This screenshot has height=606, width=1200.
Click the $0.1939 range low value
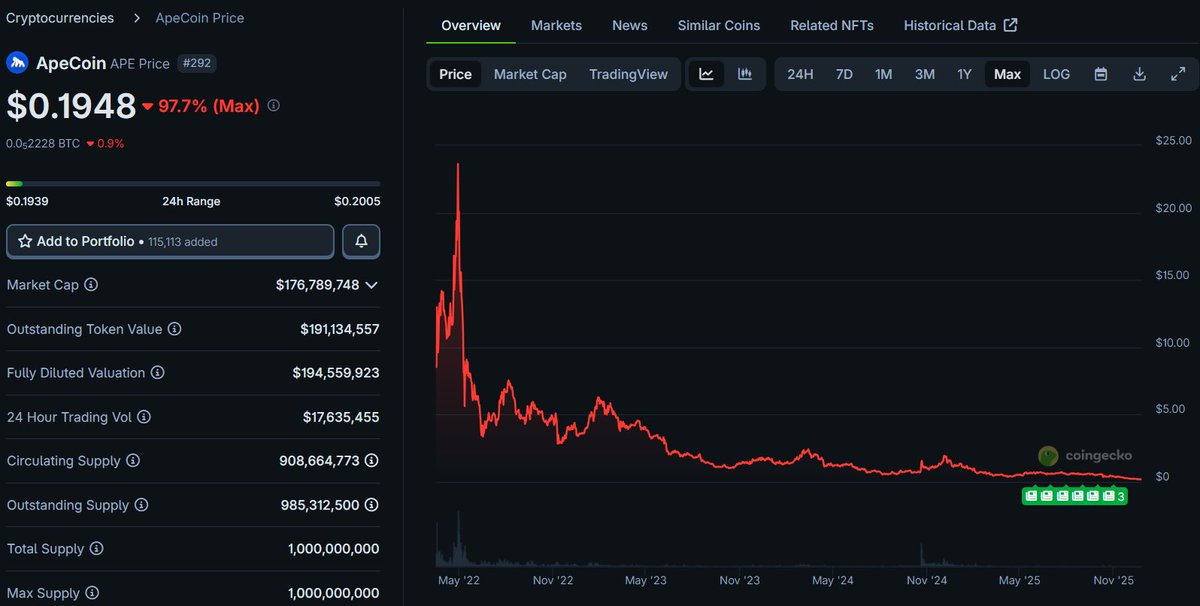tap(27, 201)
